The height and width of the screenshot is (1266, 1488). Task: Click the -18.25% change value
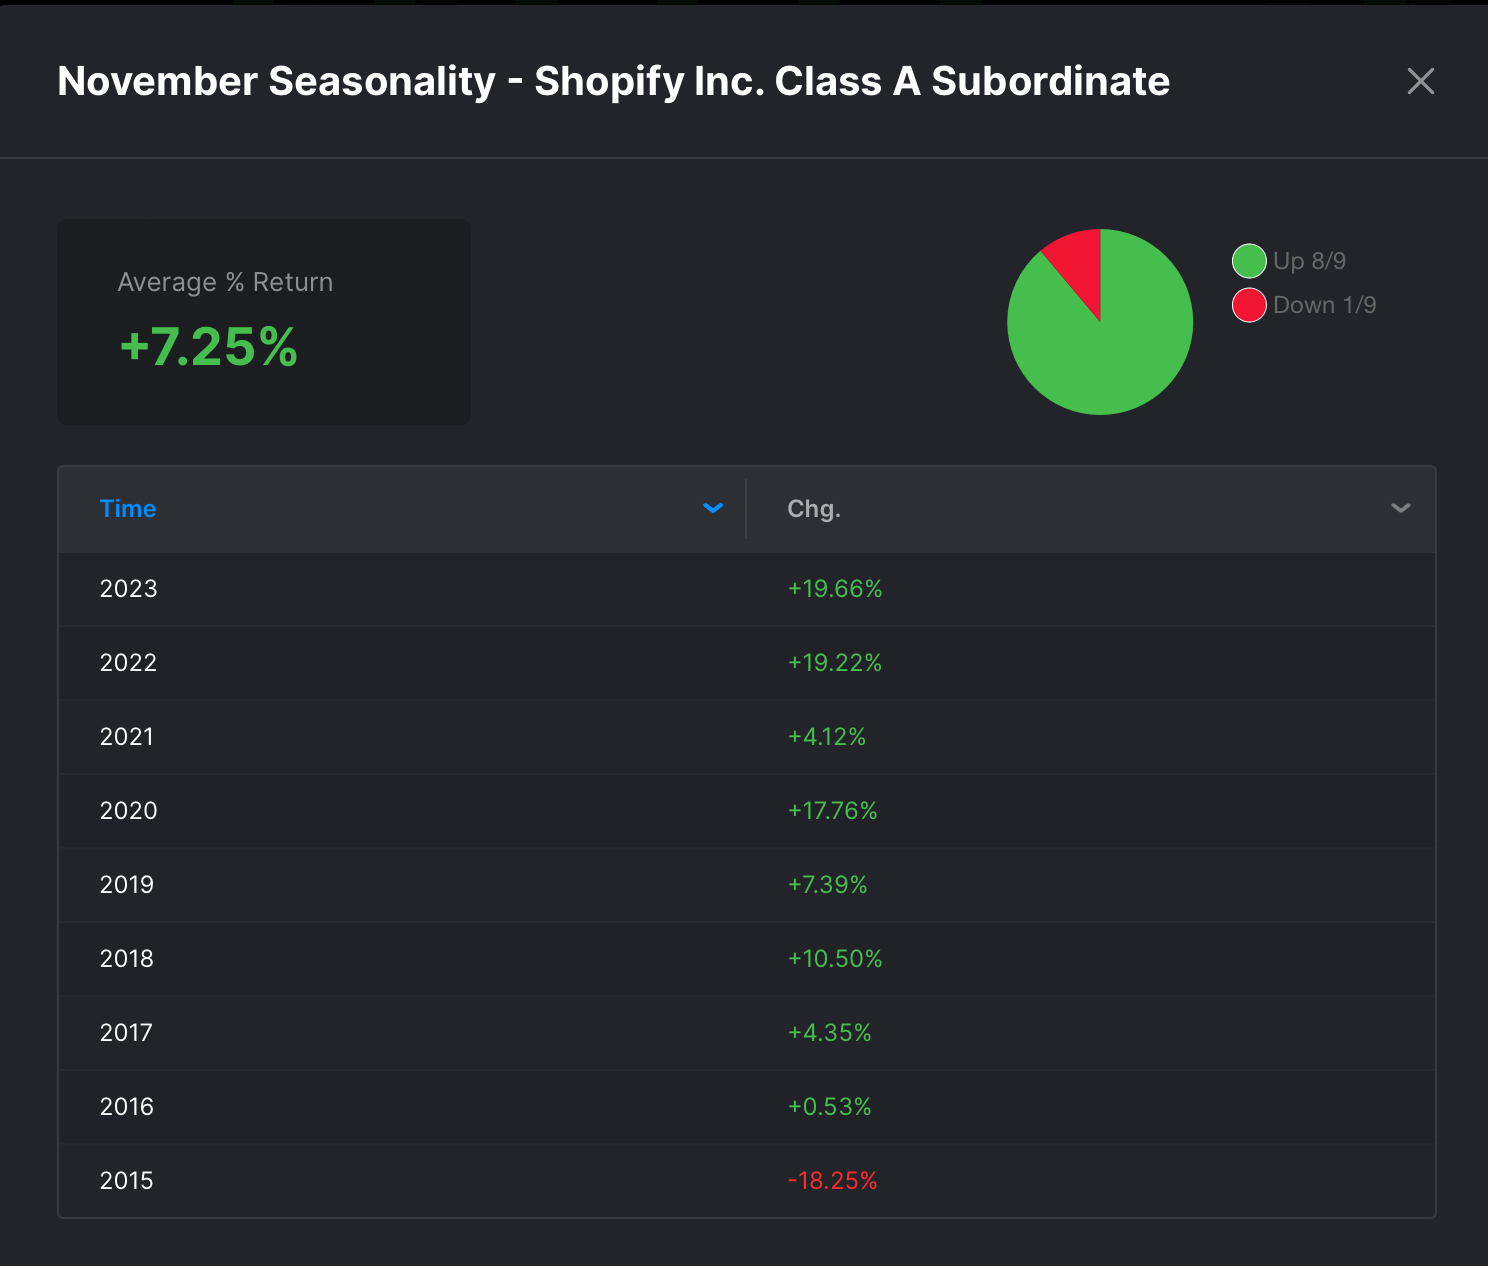[832, 1181]
